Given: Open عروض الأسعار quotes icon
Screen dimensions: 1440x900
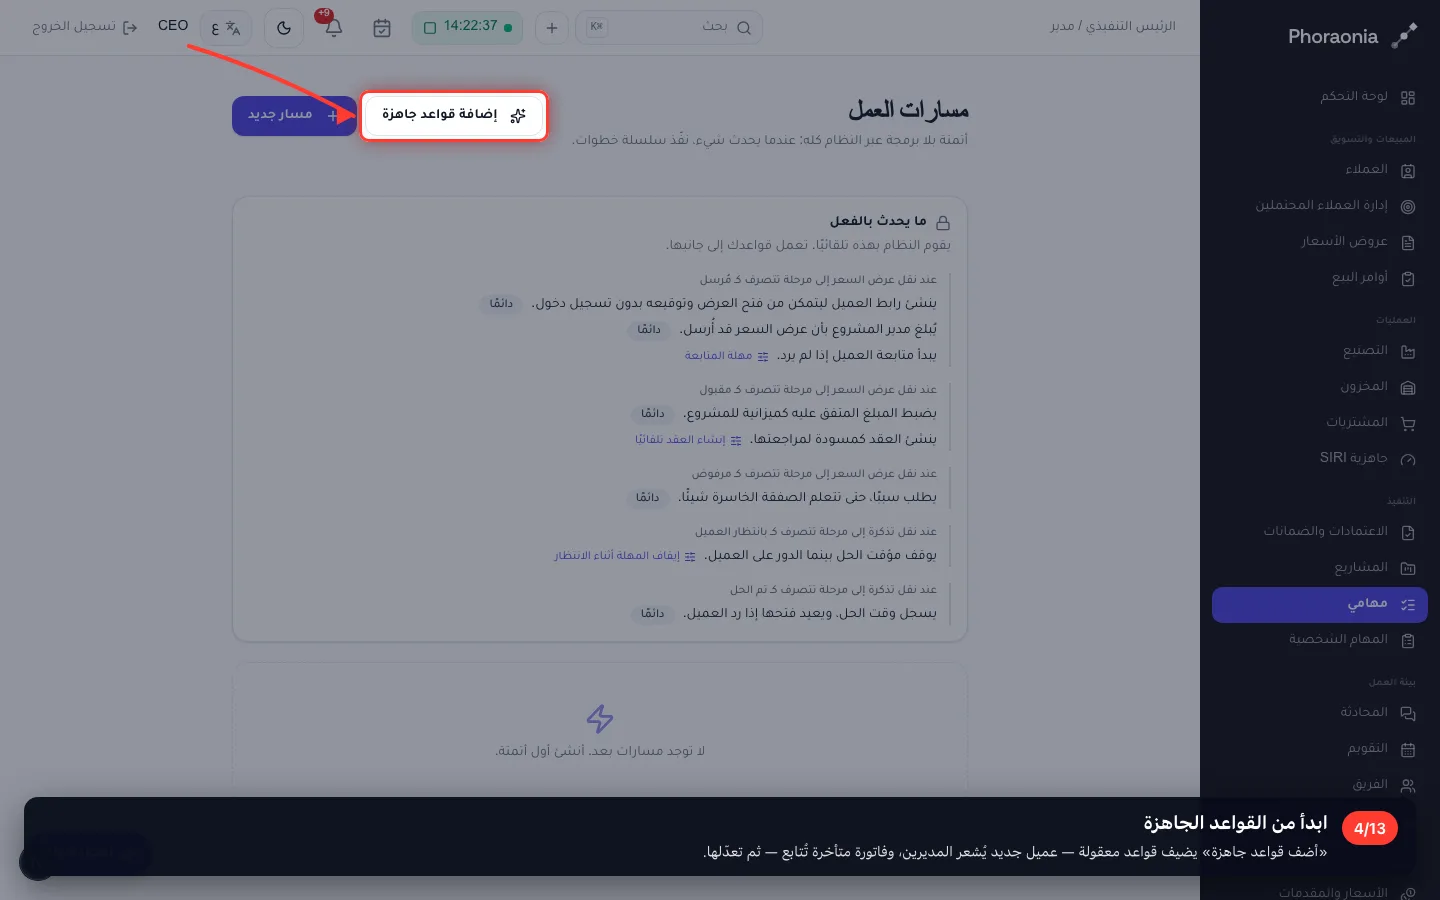Looking at the screenshot, I should click(x=1408, y=242).
